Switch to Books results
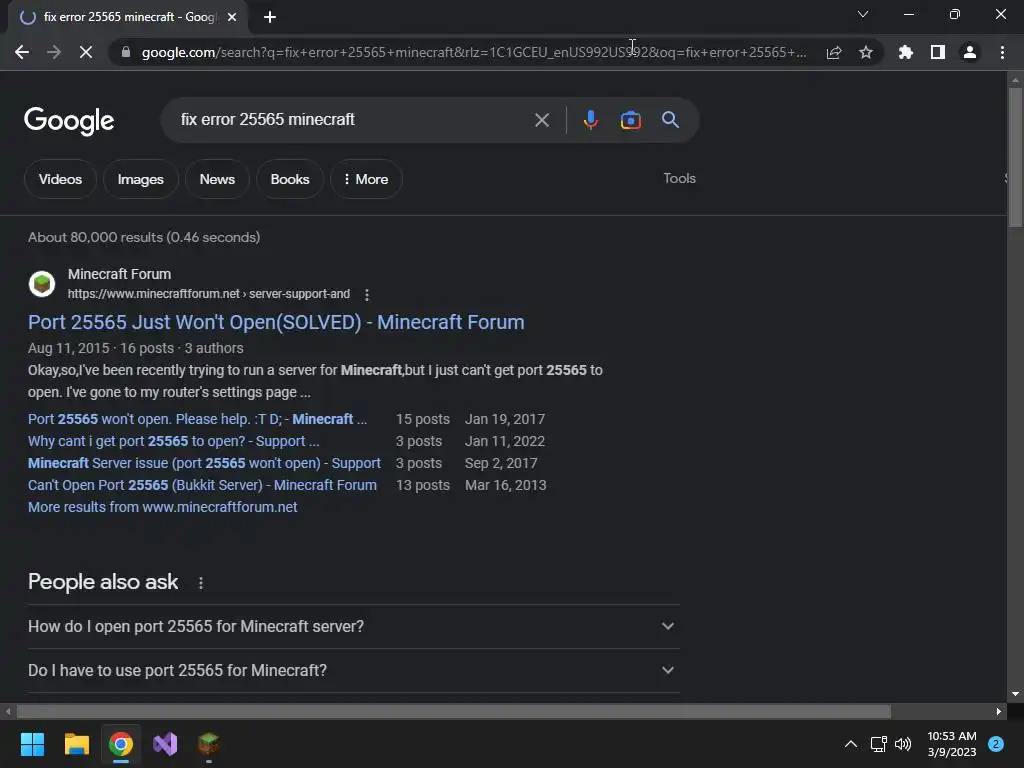The image size is (1024, 768). 290,179
